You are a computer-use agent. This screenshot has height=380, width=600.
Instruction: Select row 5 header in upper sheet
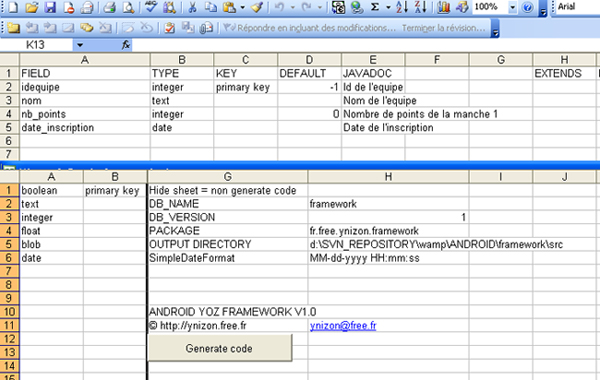pos(9,127)
